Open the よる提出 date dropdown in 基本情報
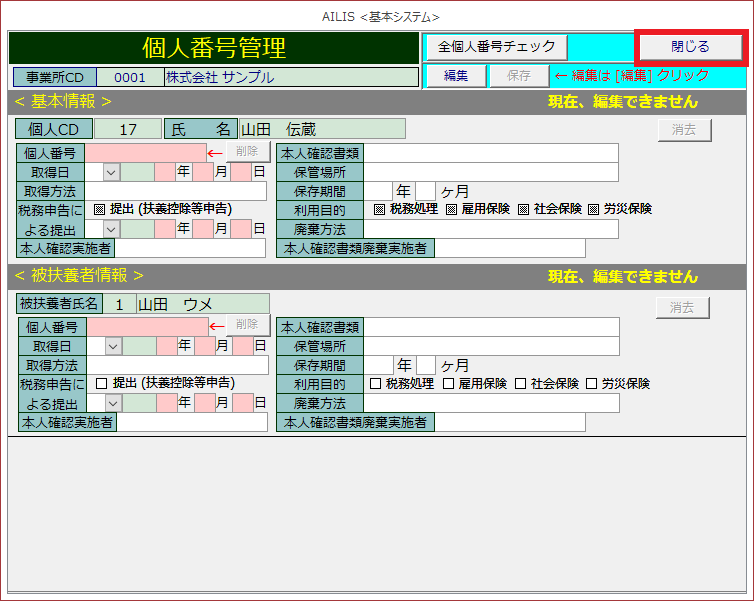754x601 pixels. pos(112,229)
